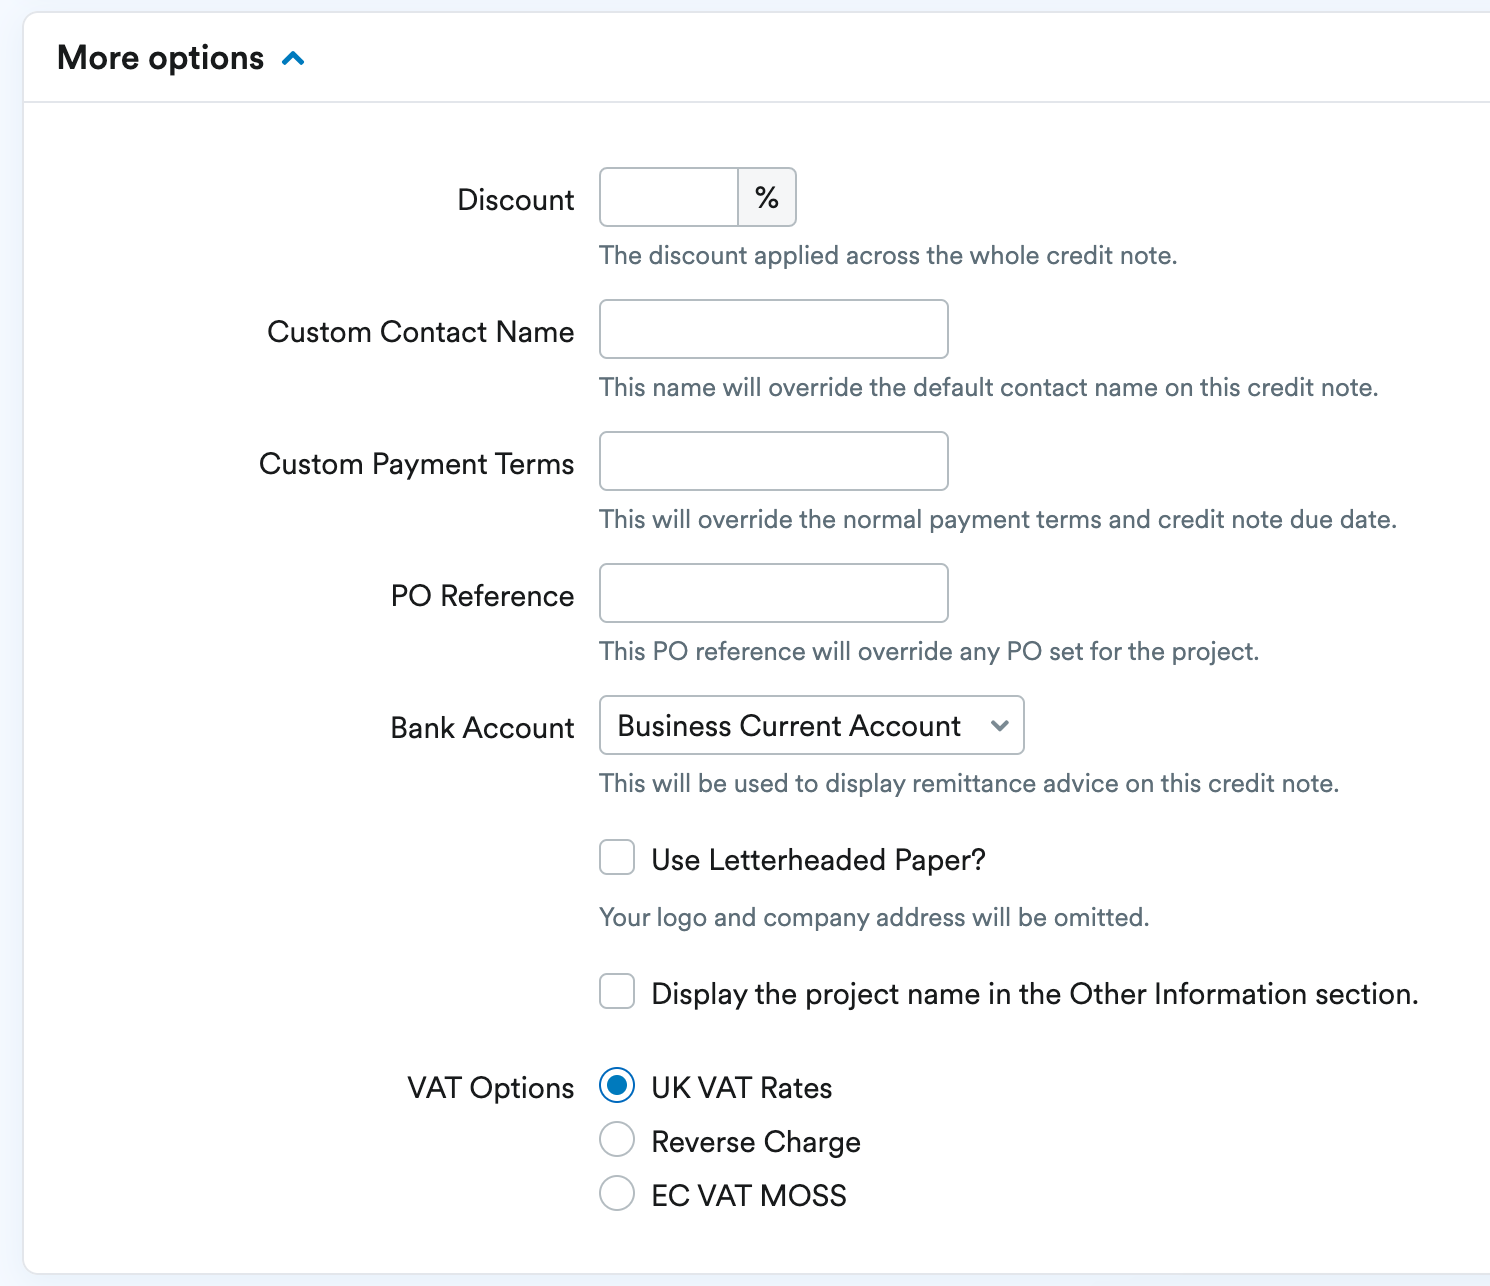Focus the Discount input field
Image resolution: width=1490 pixels, height=1286 pixels.
669,197
